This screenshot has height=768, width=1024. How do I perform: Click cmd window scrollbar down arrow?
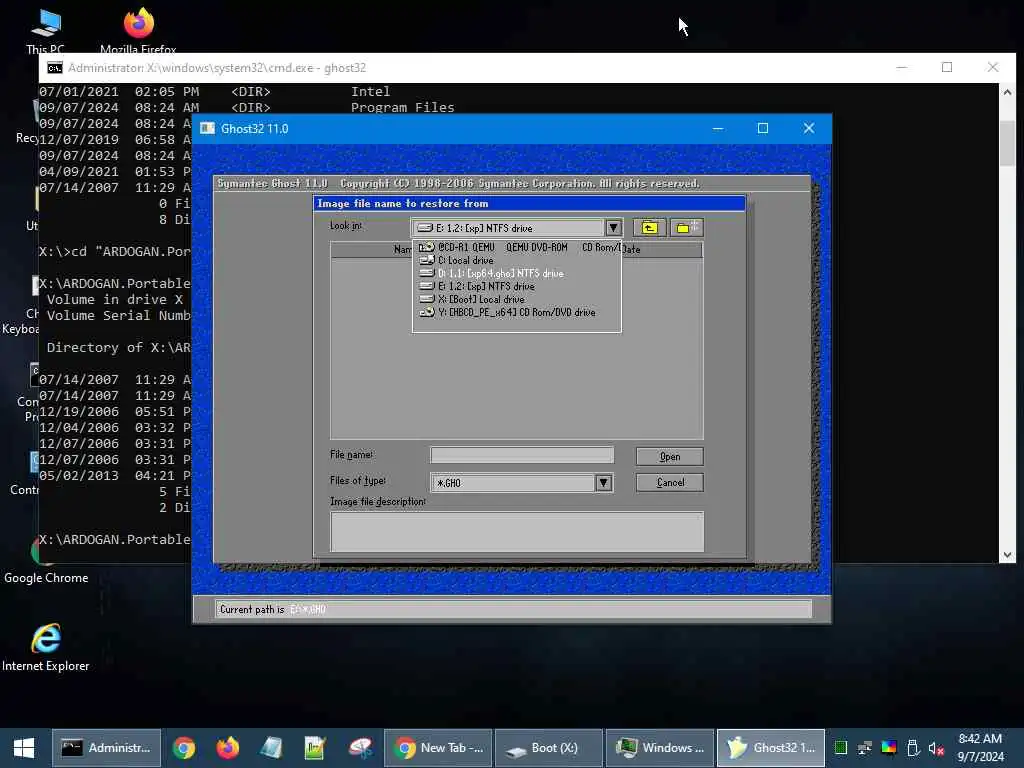coord(1007,554)
